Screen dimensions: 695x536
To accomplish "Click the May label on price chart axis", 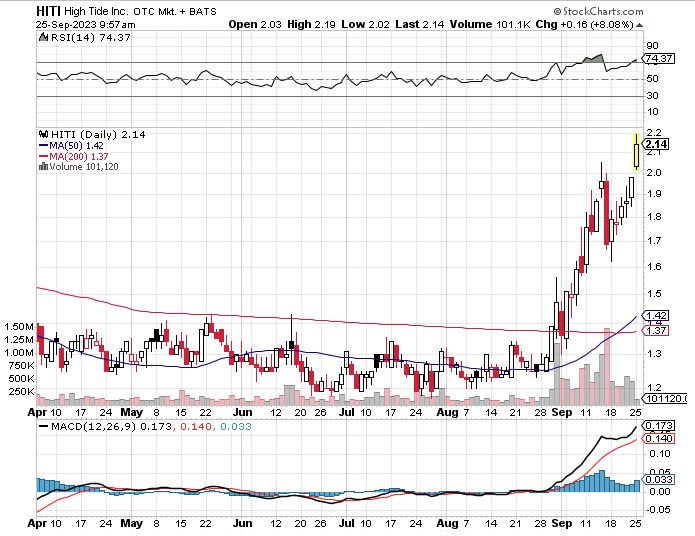I will (x=132, y=412).
